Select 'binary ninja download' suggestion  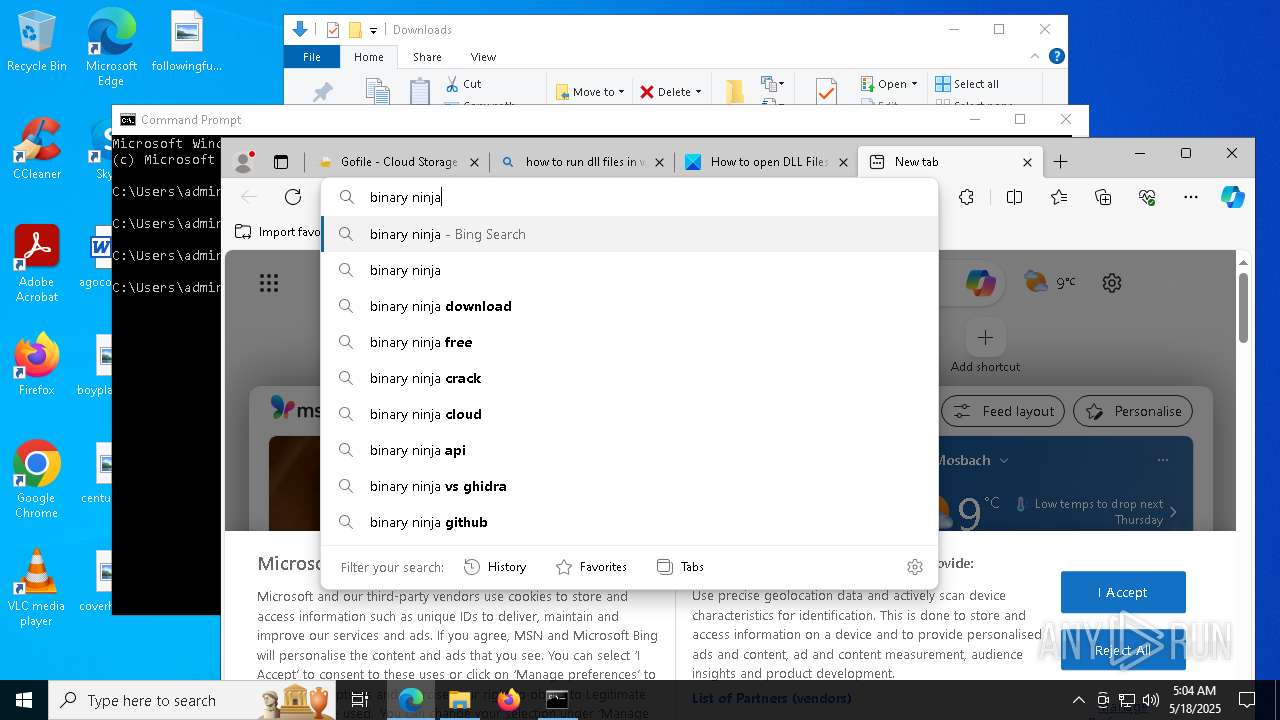(x=630, y=306)
